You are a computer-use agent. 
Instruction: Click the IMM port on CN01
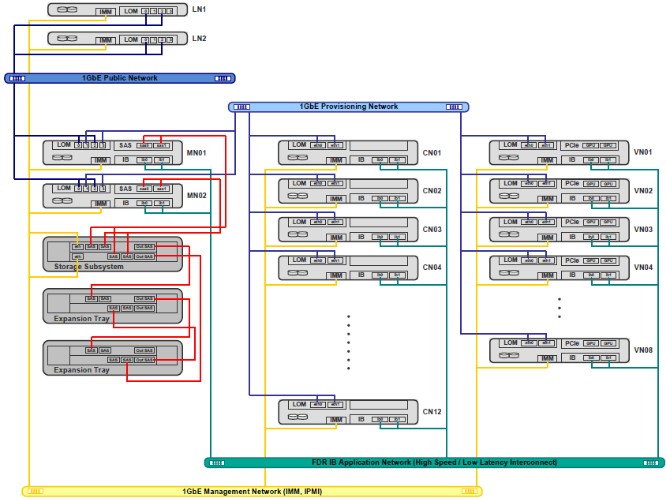coord(336,161)
